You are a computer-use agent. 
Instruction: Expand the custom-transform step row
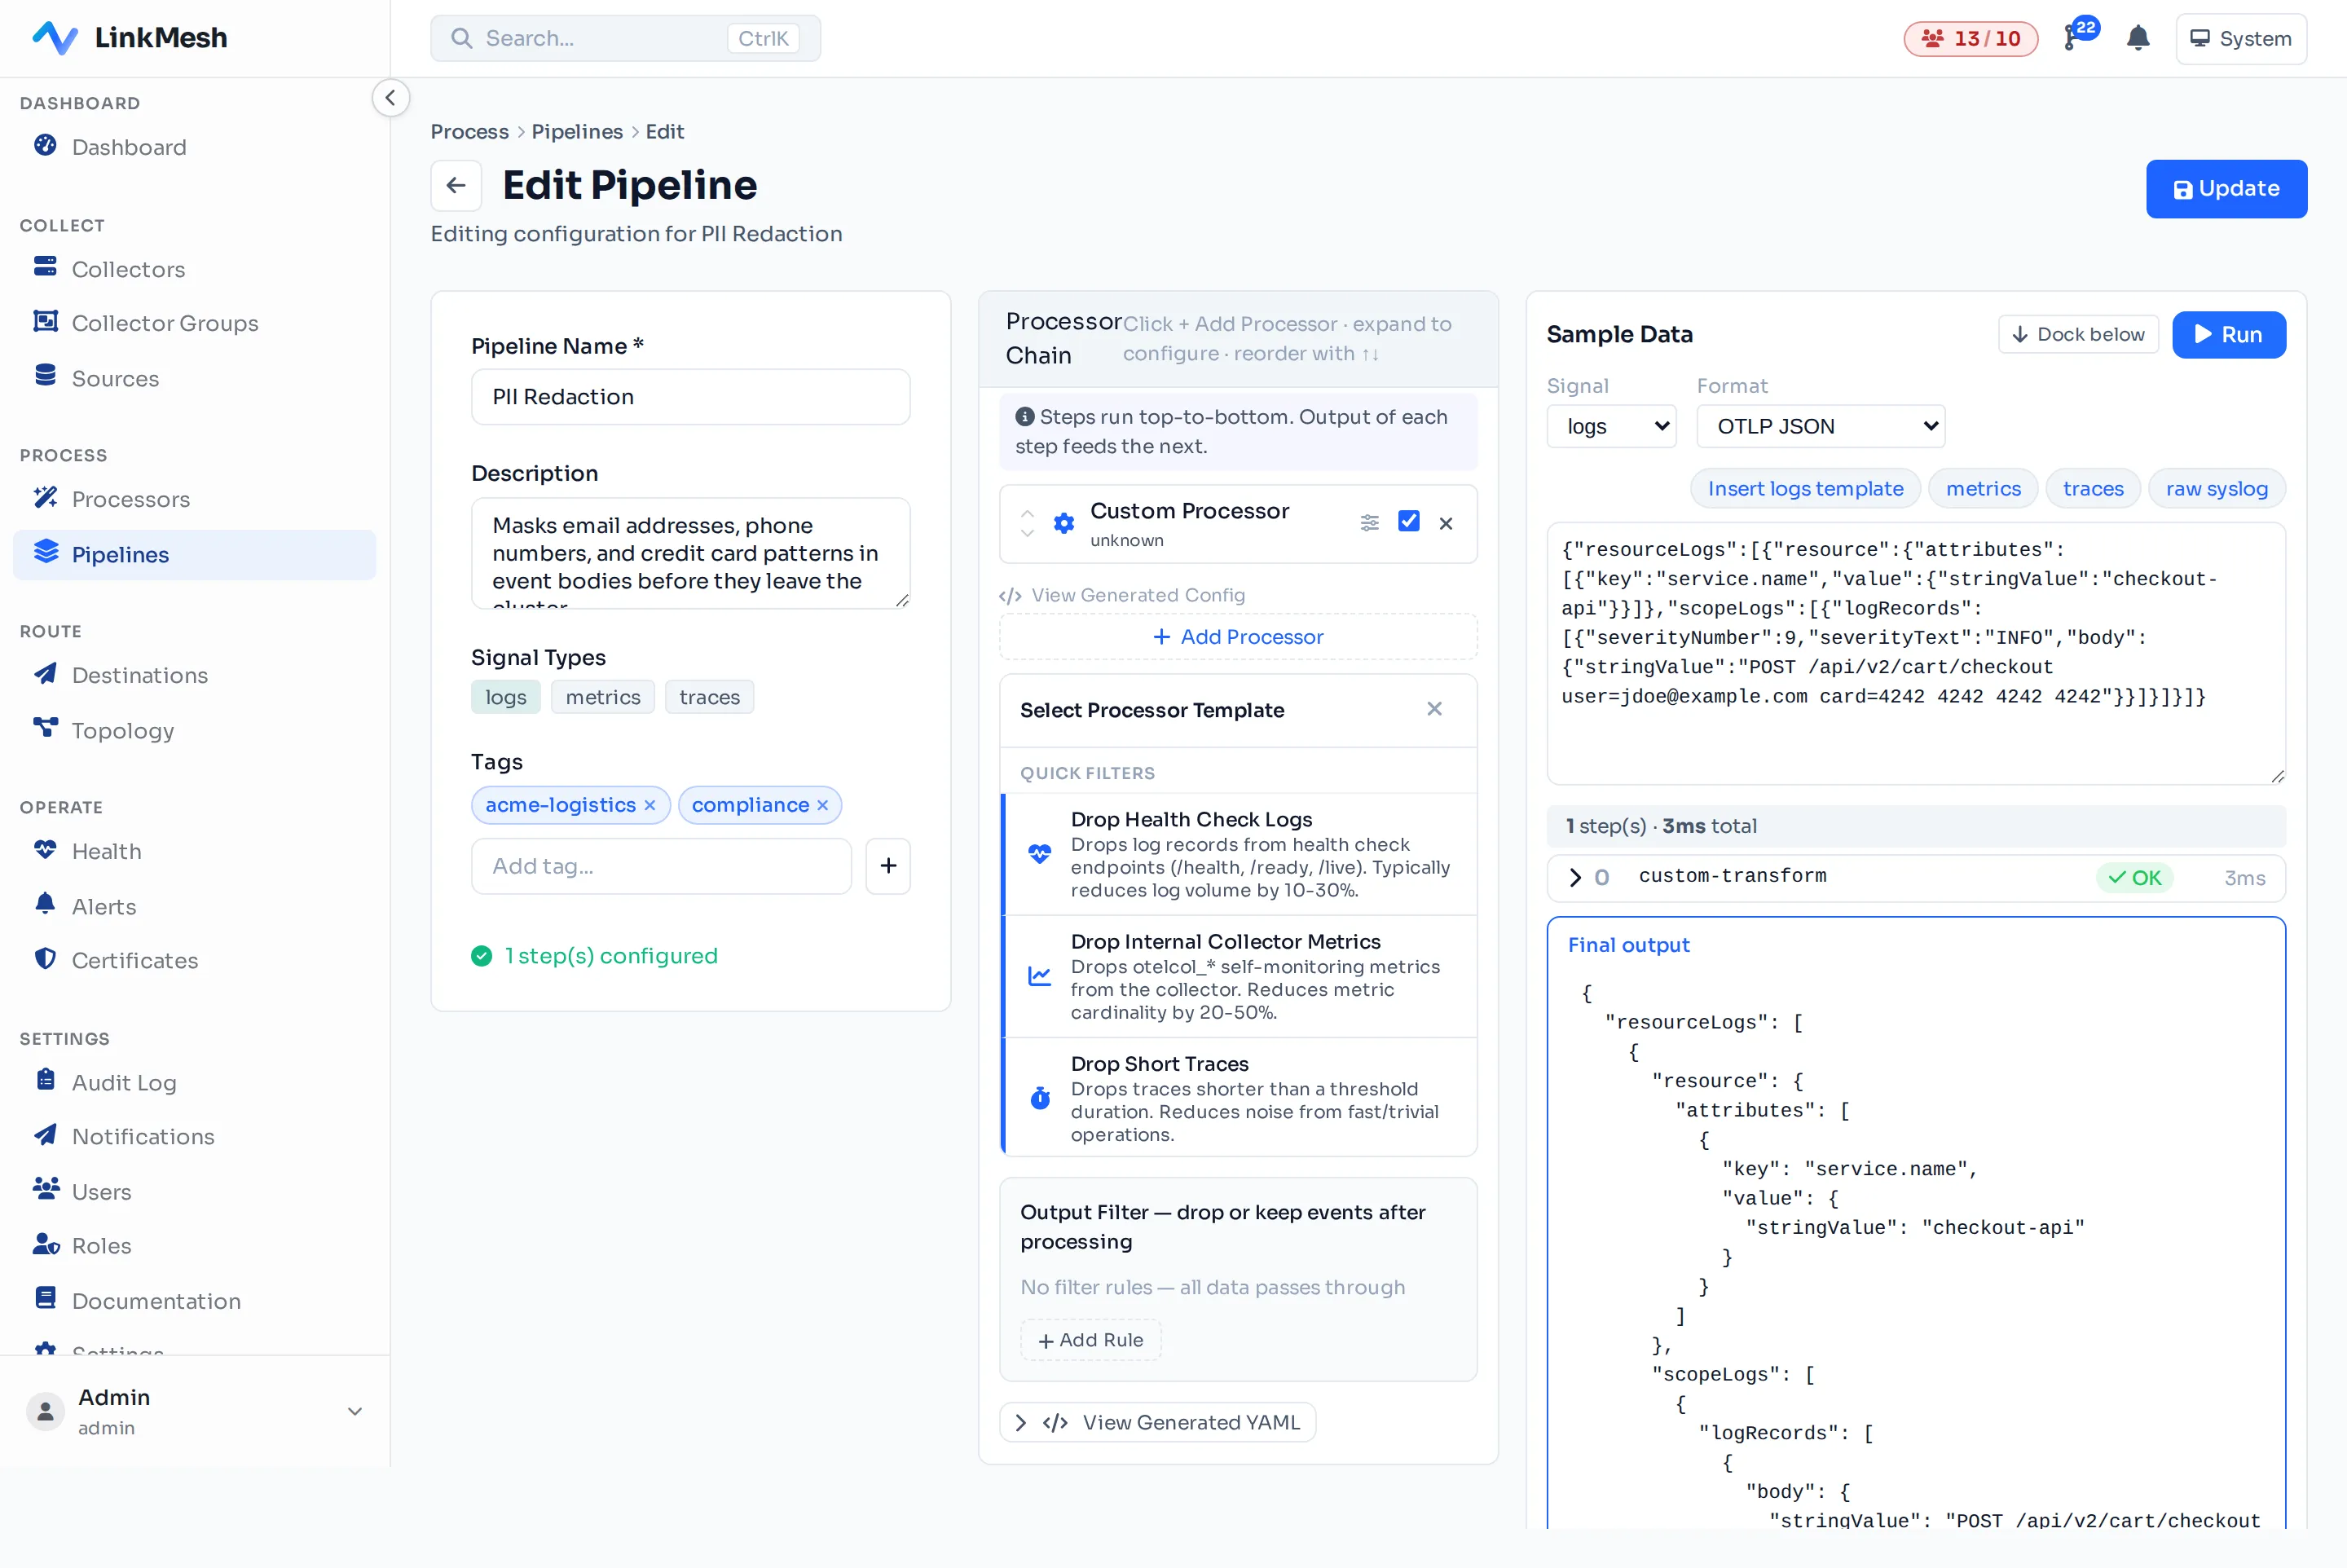1915,877
